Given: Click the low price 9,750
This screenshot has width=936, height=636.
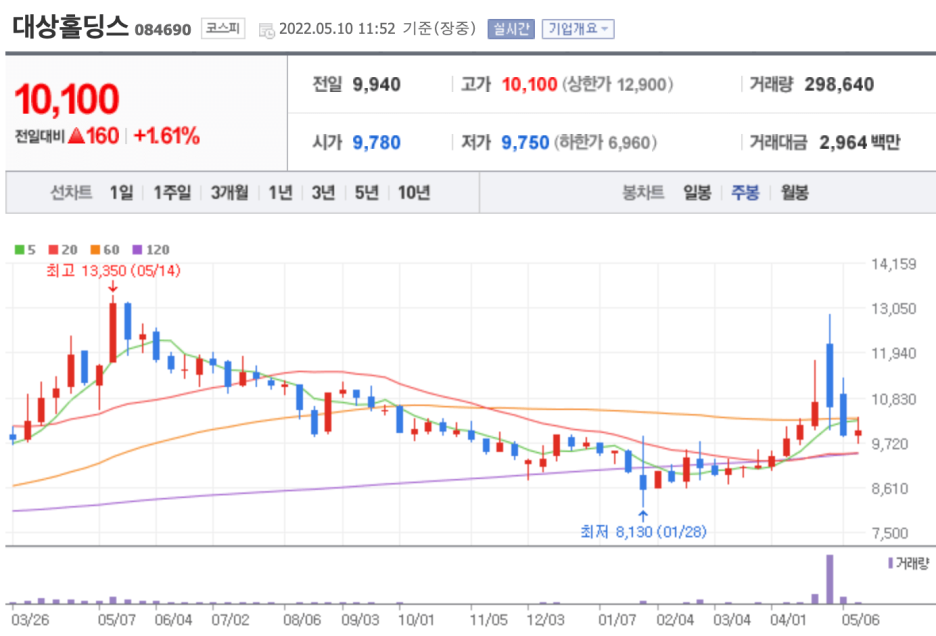Looking at the screenshot, I should point(525,143).
